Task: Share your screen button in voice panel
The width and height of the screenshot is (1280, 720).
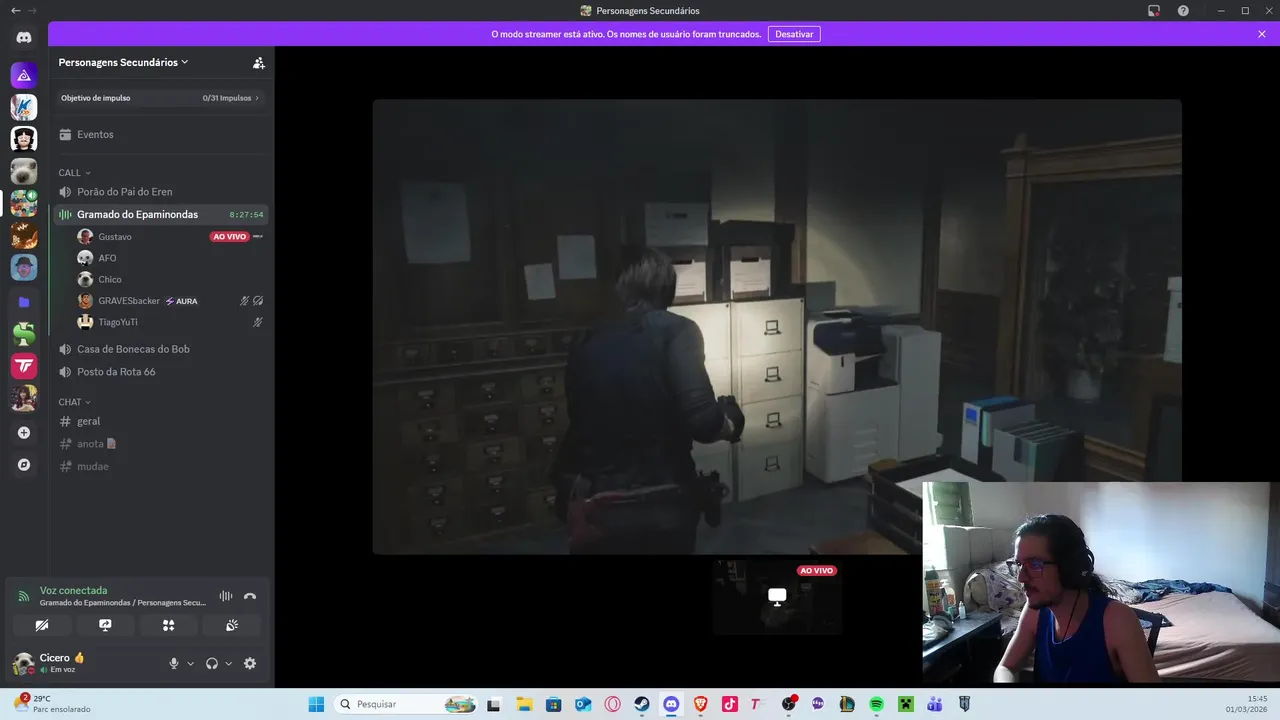Action: 105,625
